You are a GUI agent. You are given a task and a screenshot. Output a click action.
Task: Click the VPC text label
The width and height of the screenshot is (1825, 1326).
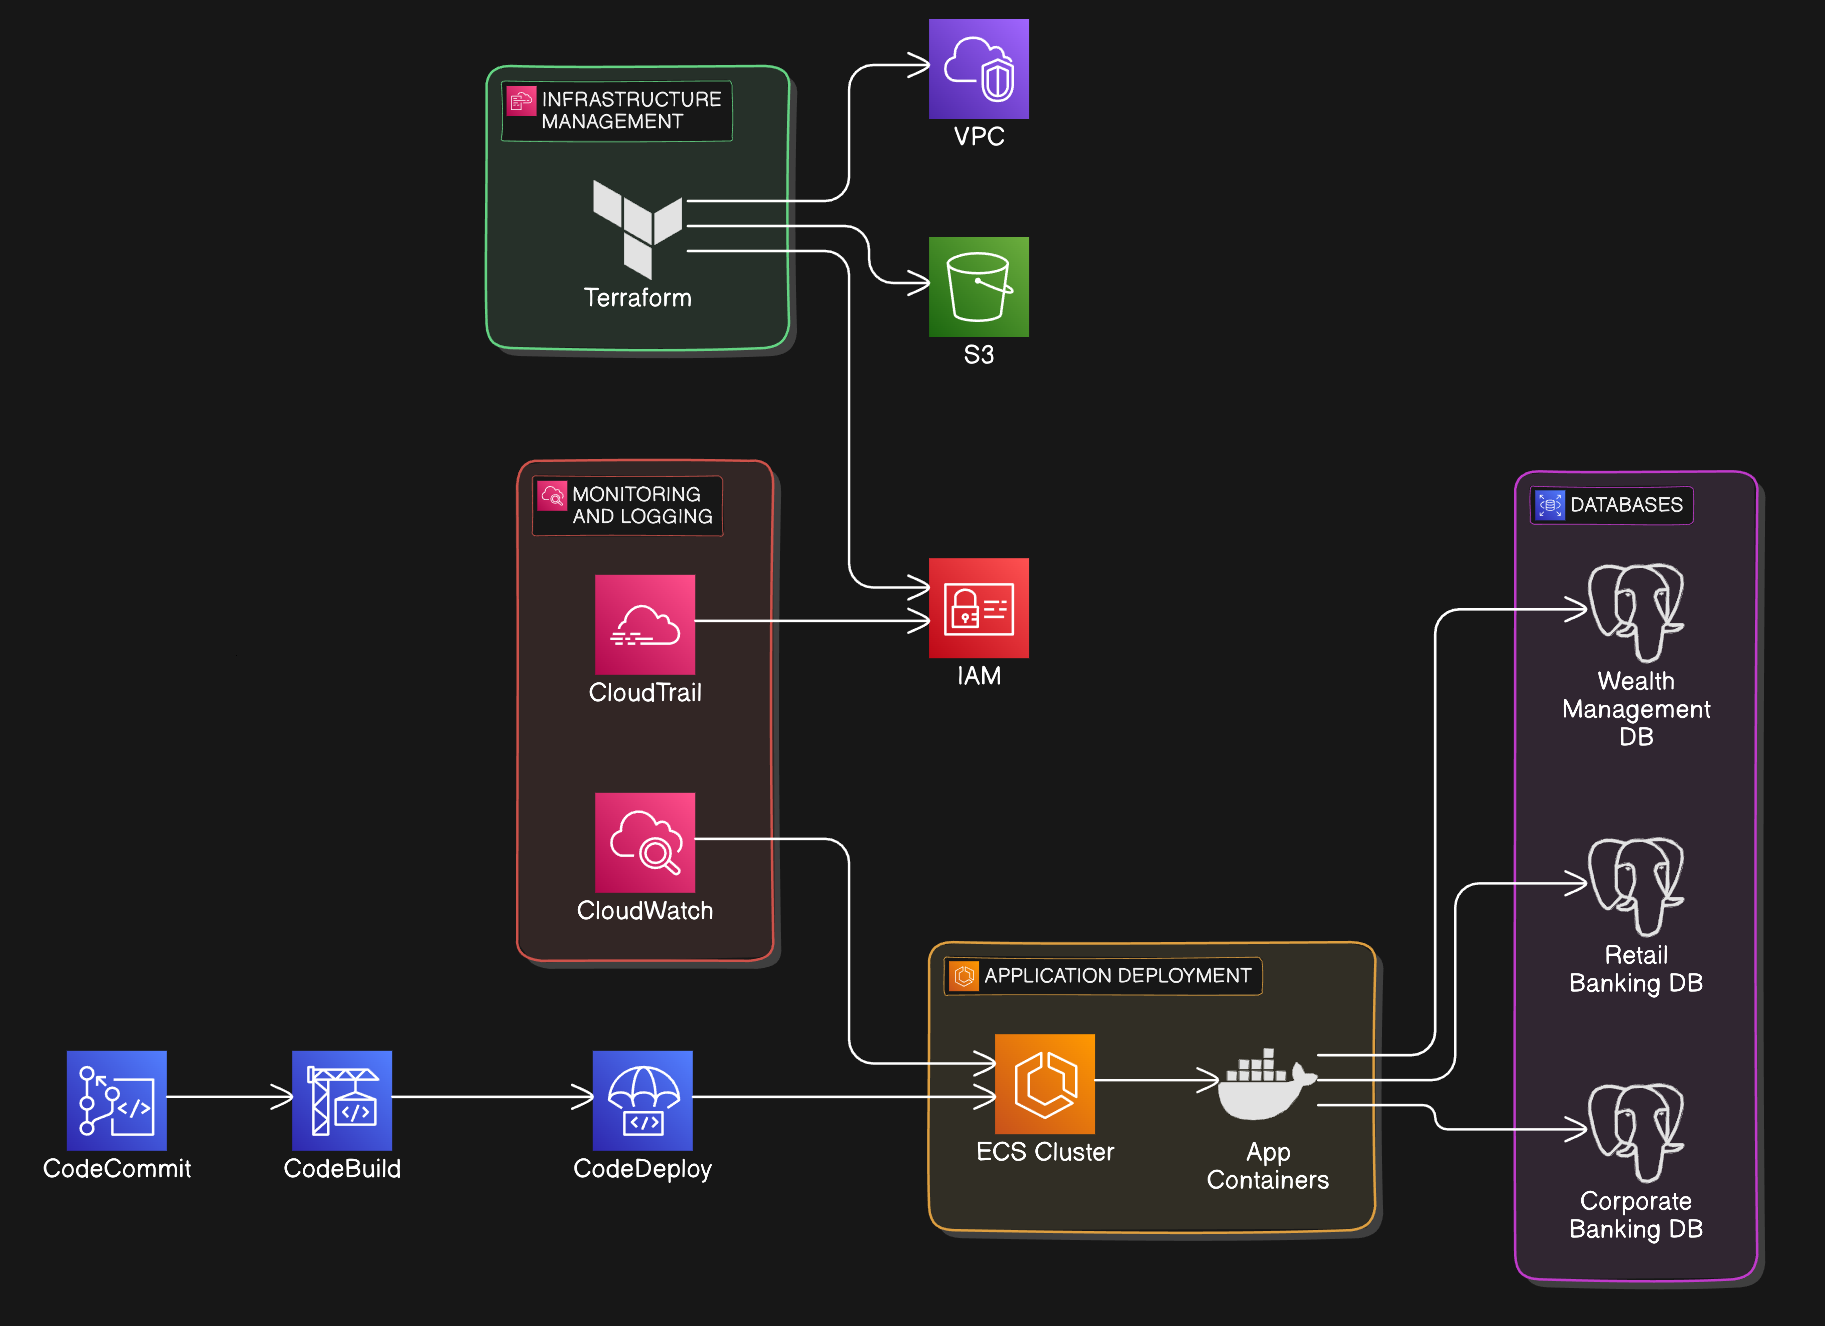[979, 137]
